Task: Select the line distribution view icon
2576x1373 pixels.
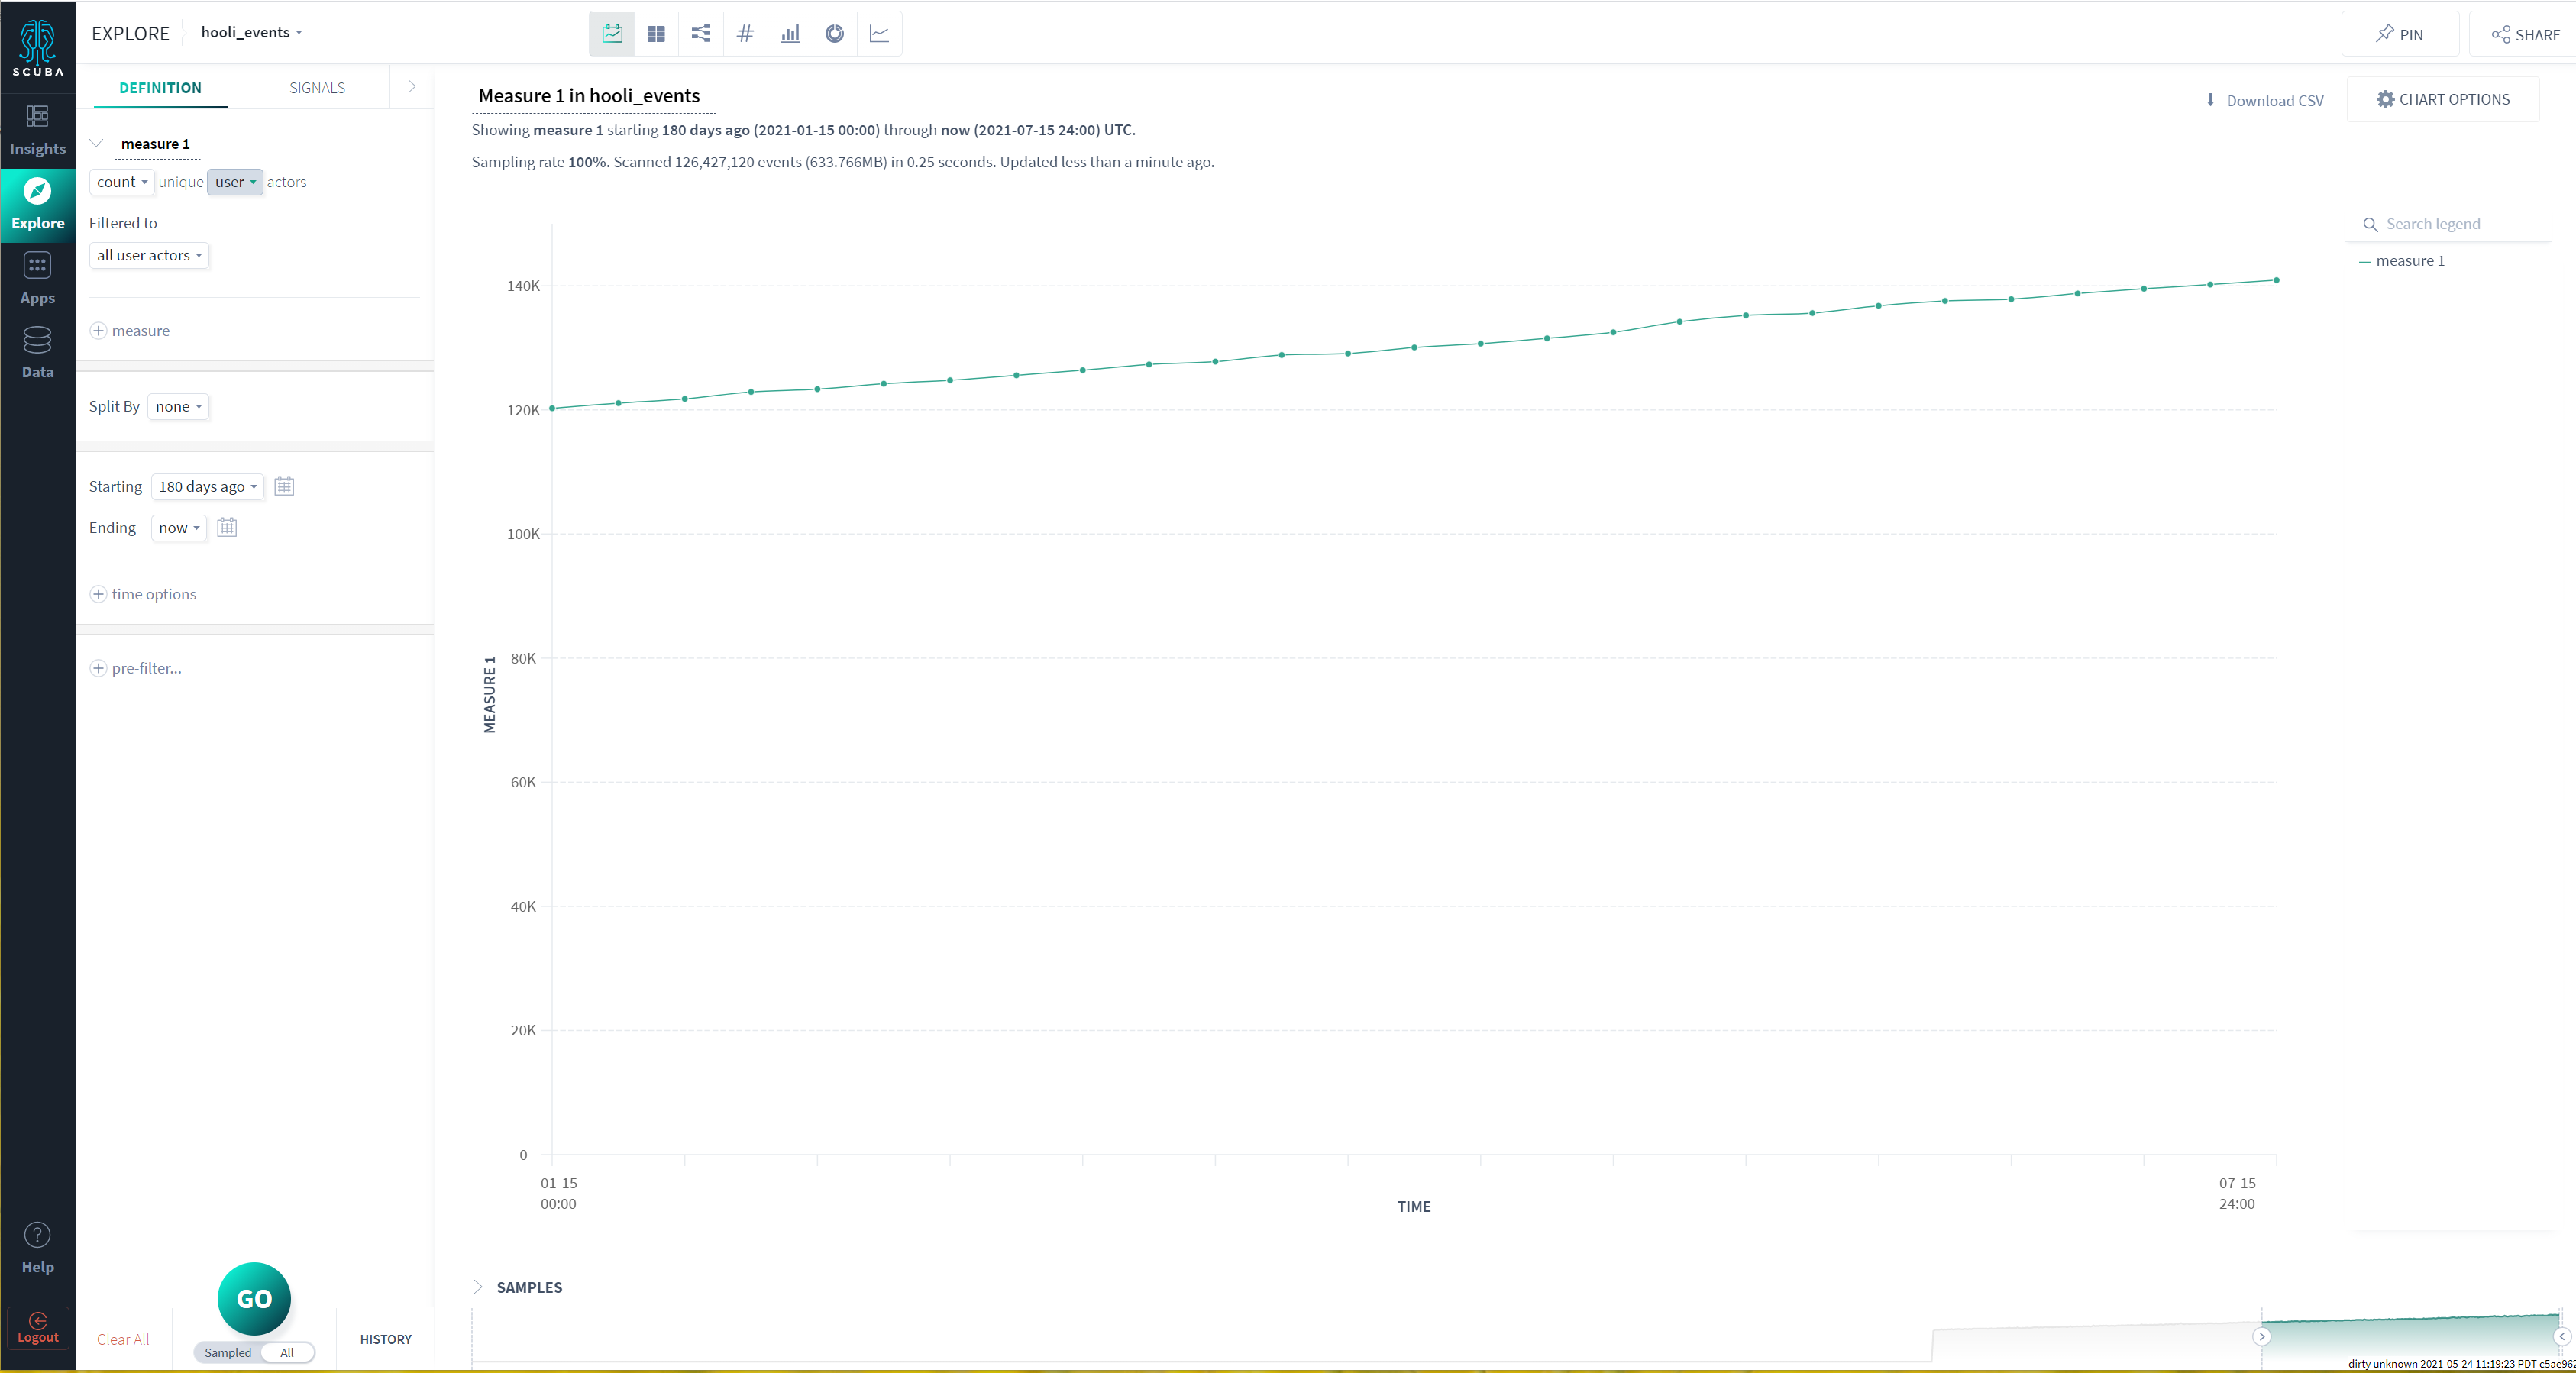Action: coord(879,34)
